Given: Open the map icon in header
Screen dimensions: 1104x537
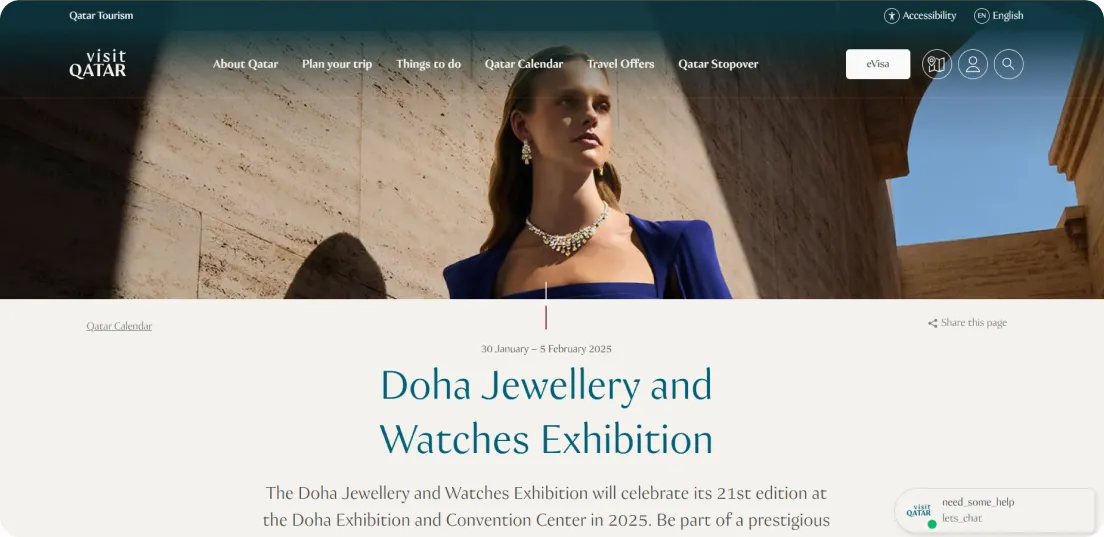Looking at the screenshot, I should pos(936,64).
